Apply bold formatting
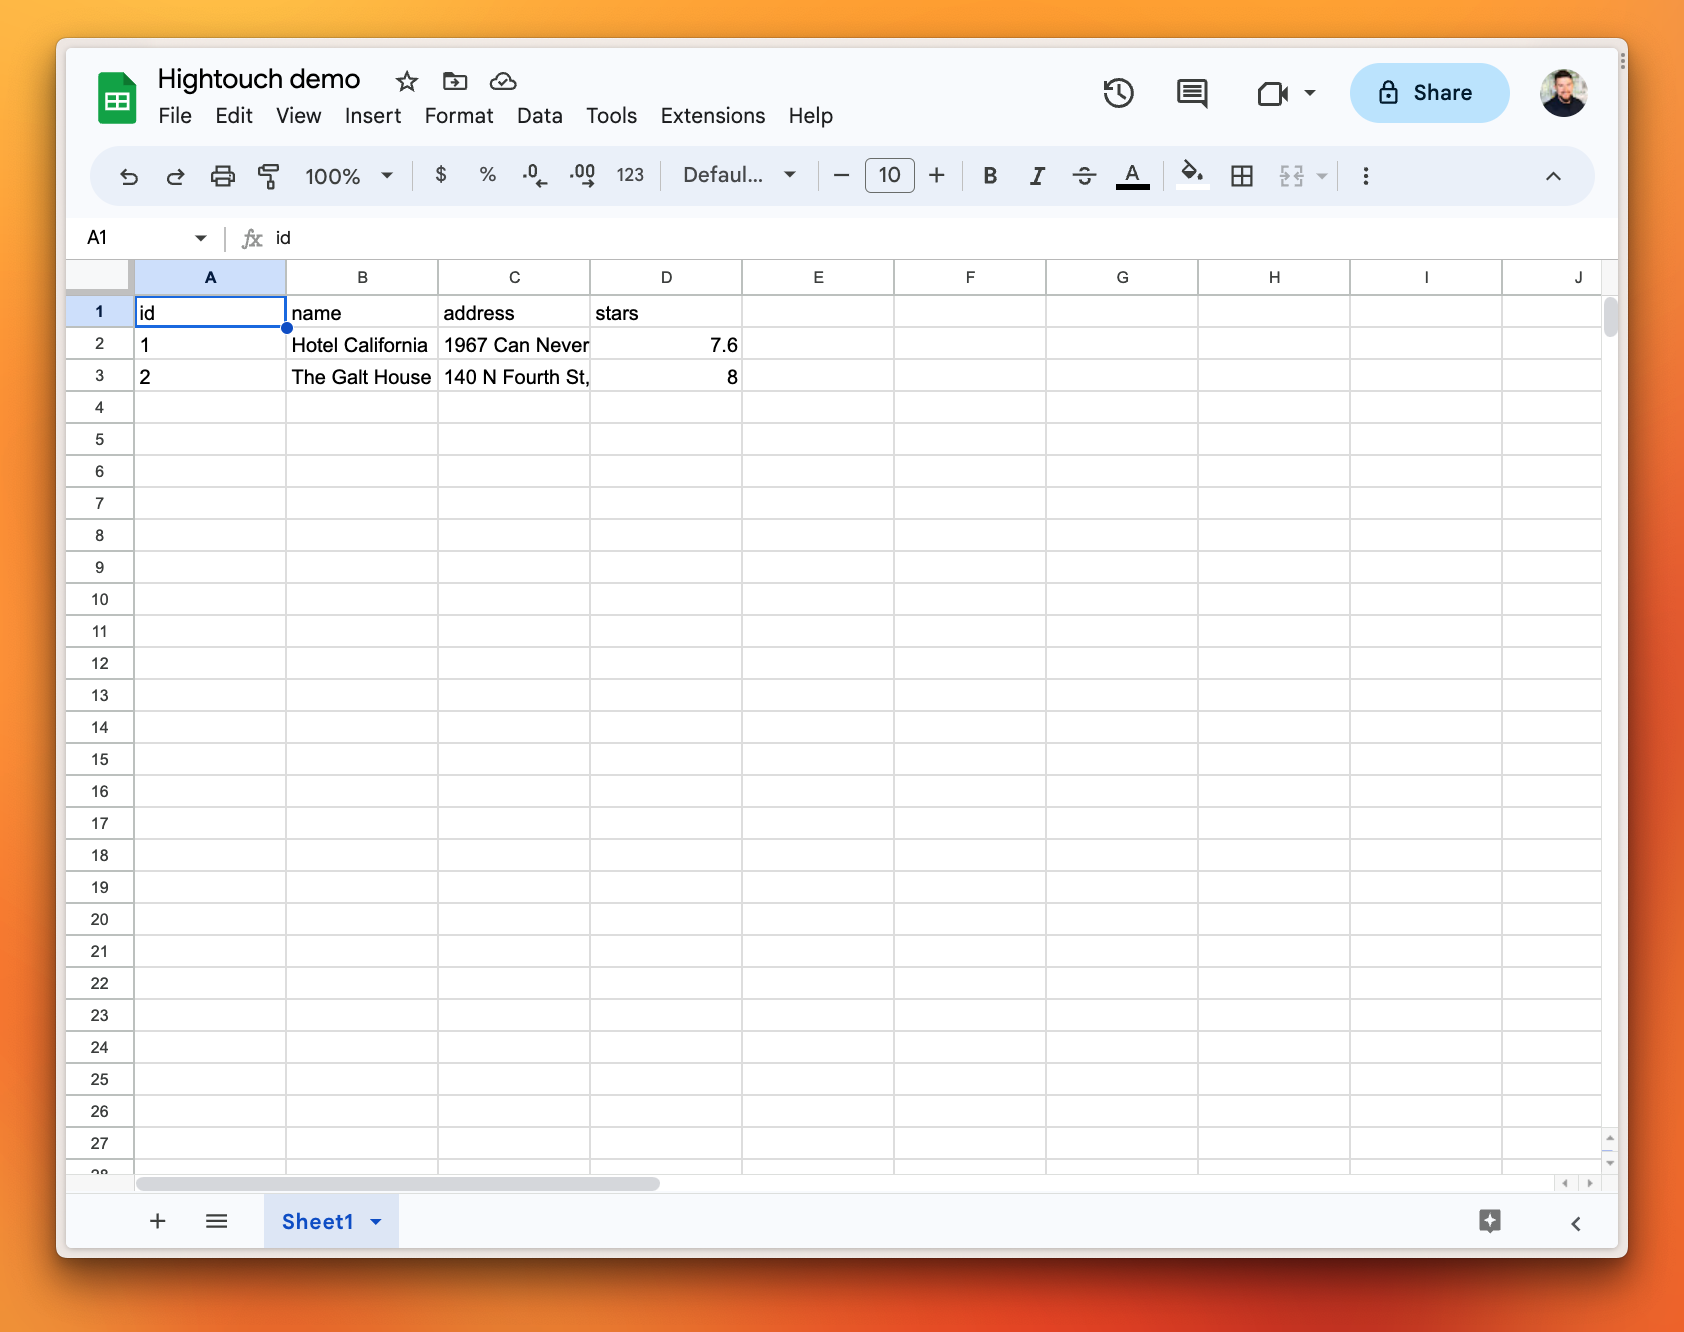This screenshot has width=1684, height=1332. [x=990, y=176]
